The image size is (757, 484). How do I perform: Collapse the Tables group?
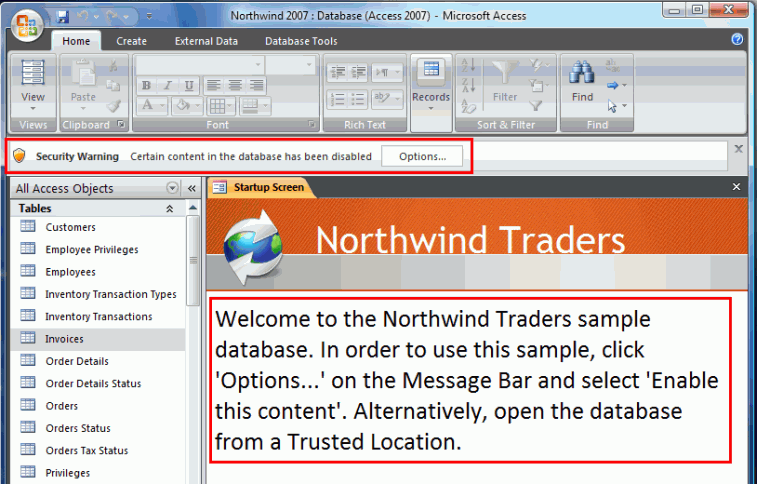point(169,208)
